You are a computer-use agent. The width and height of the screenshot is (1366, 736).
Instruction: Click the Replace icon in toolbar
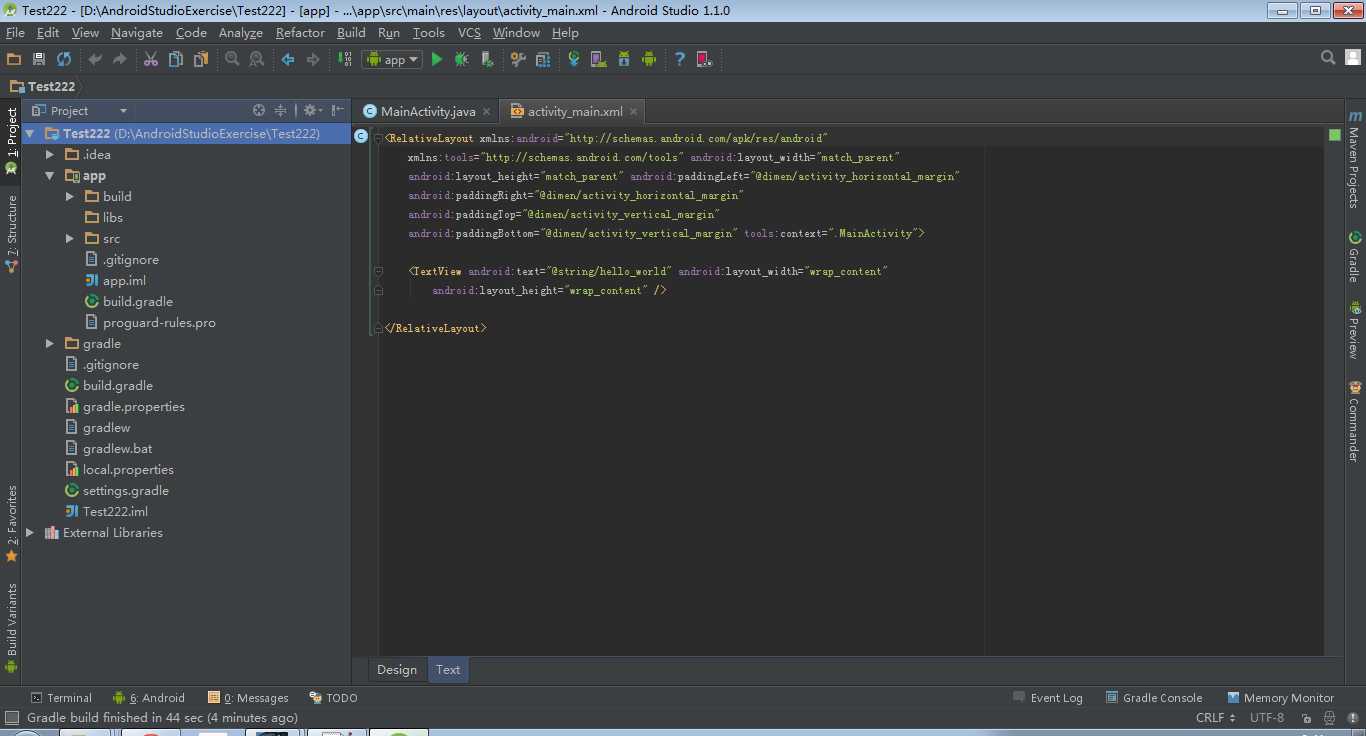(257, 59)
